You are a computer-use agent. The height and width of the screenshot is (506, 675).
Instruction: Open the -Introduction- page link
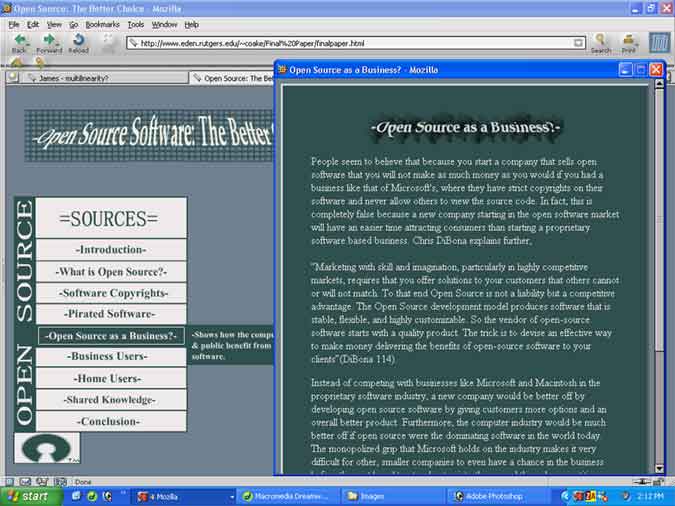111,249
